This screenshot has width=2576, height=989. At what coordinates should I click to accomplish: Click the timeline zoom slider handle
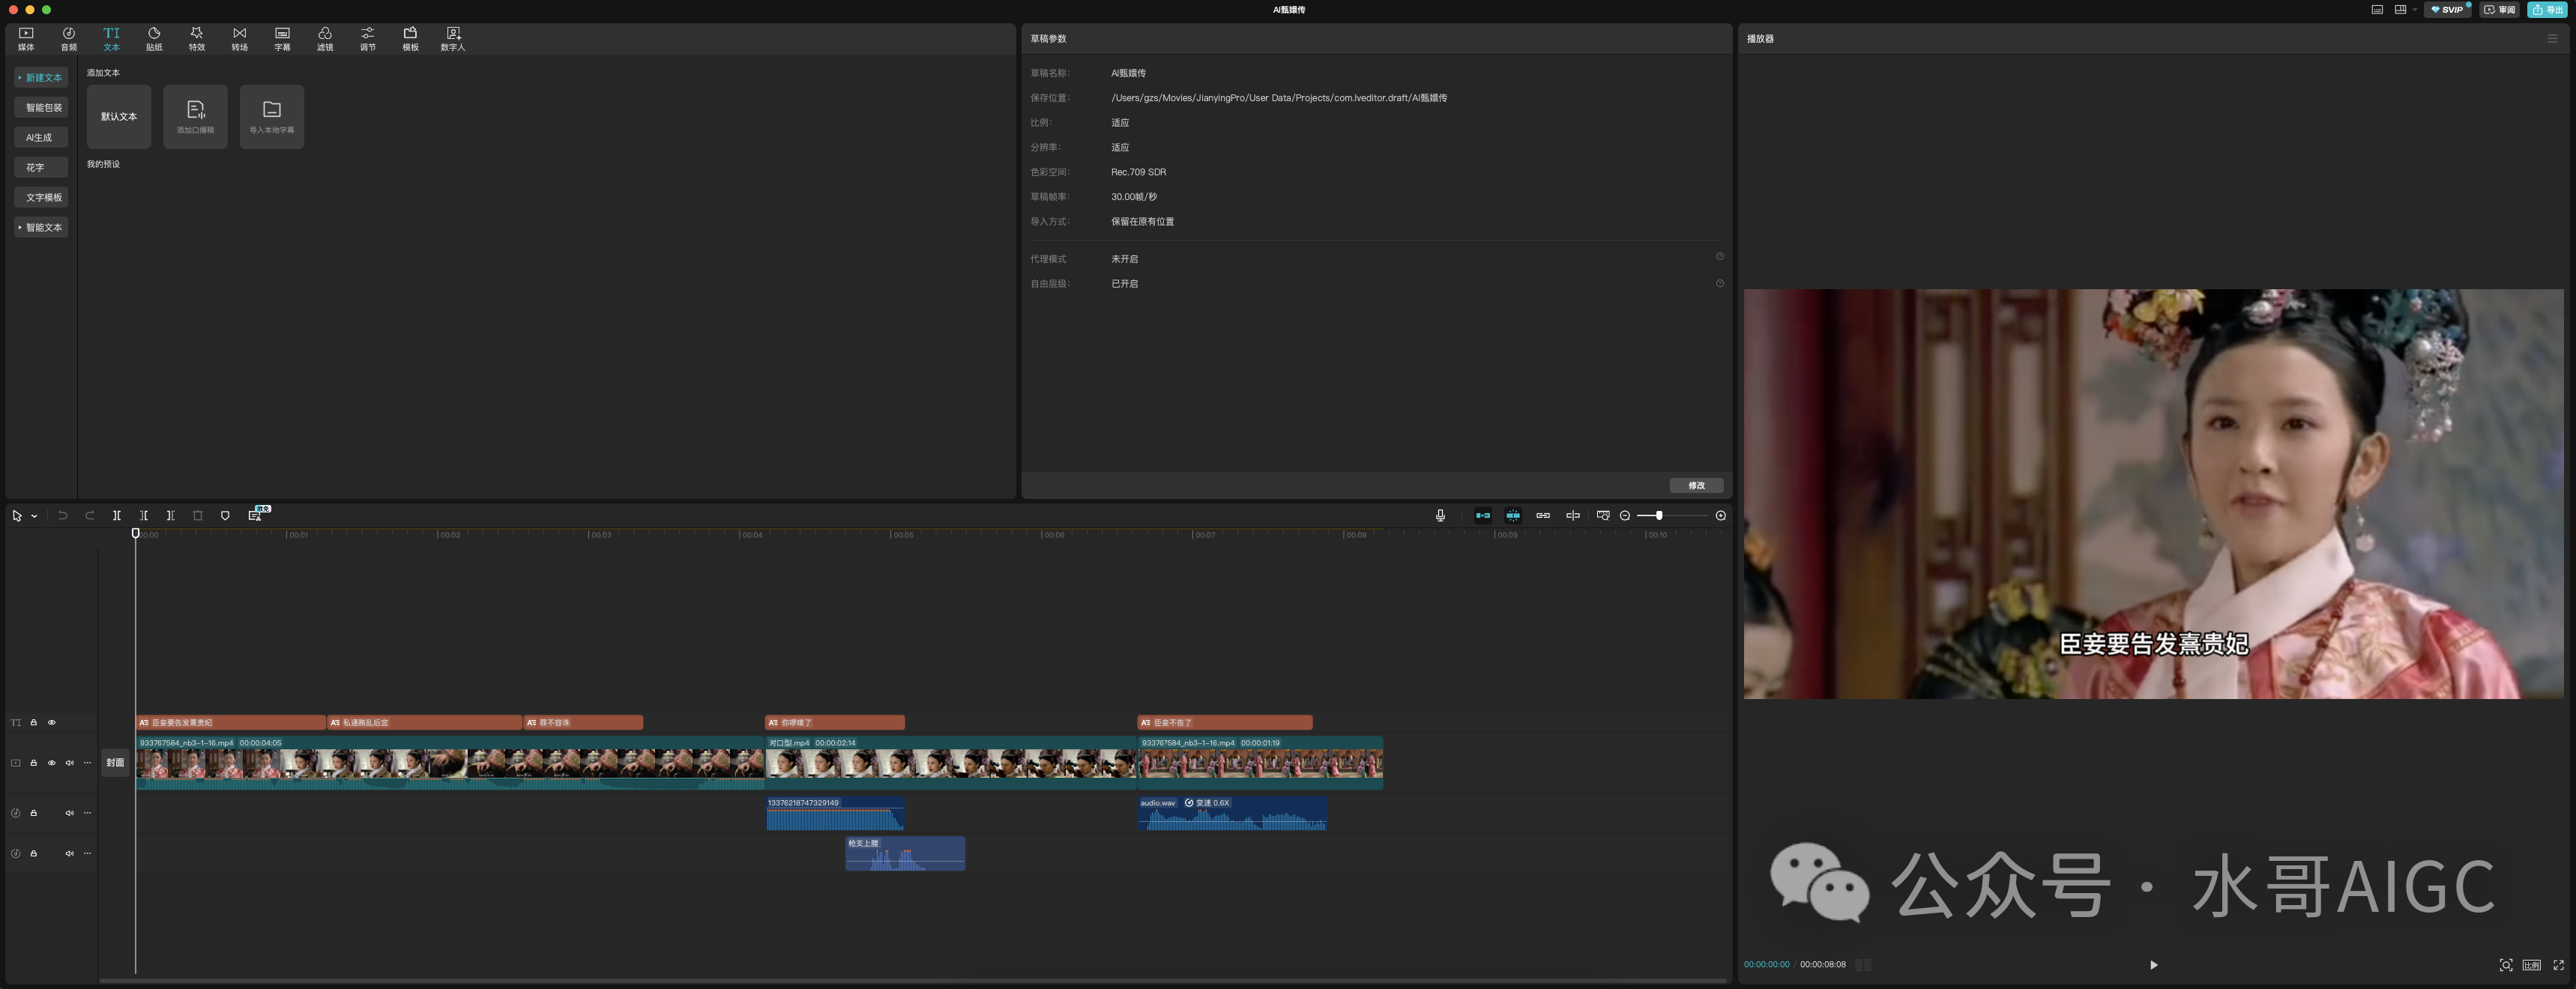(1659, 516)
